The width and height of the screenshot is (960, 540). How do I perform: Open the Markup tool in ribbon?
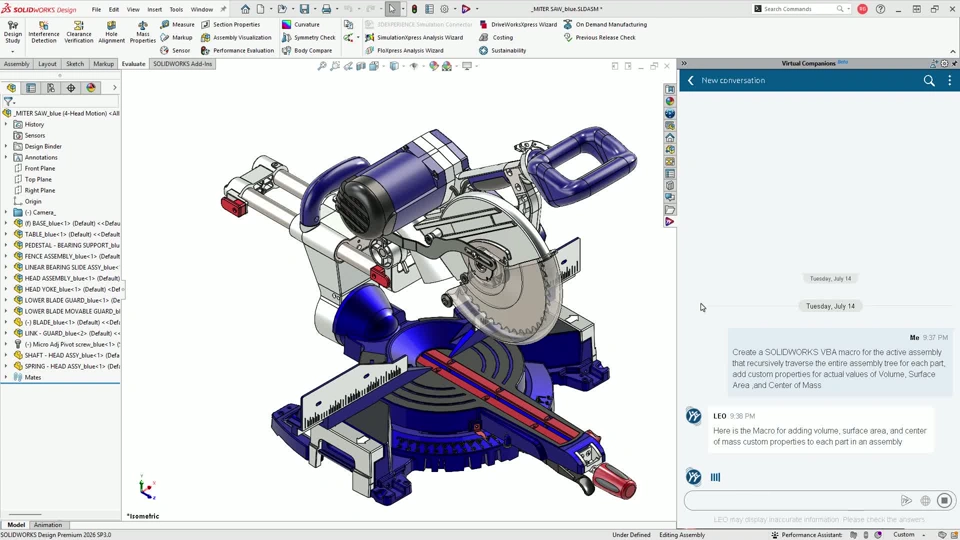click(176, 37)
